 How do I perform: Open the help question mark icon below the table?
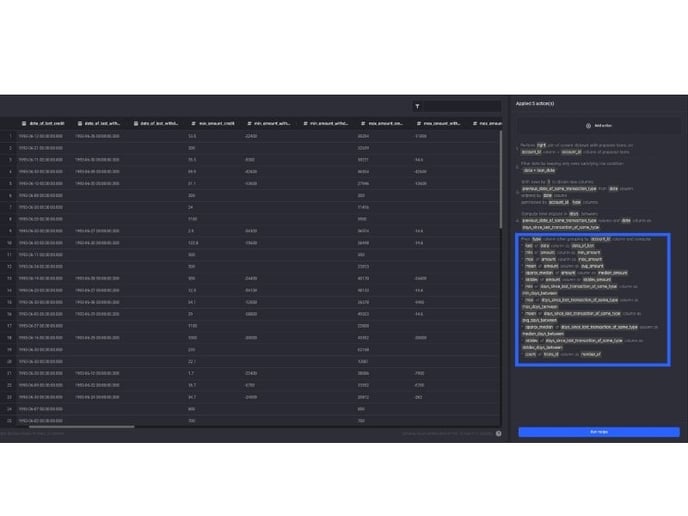pyautogui.click(x=498, y=434)
